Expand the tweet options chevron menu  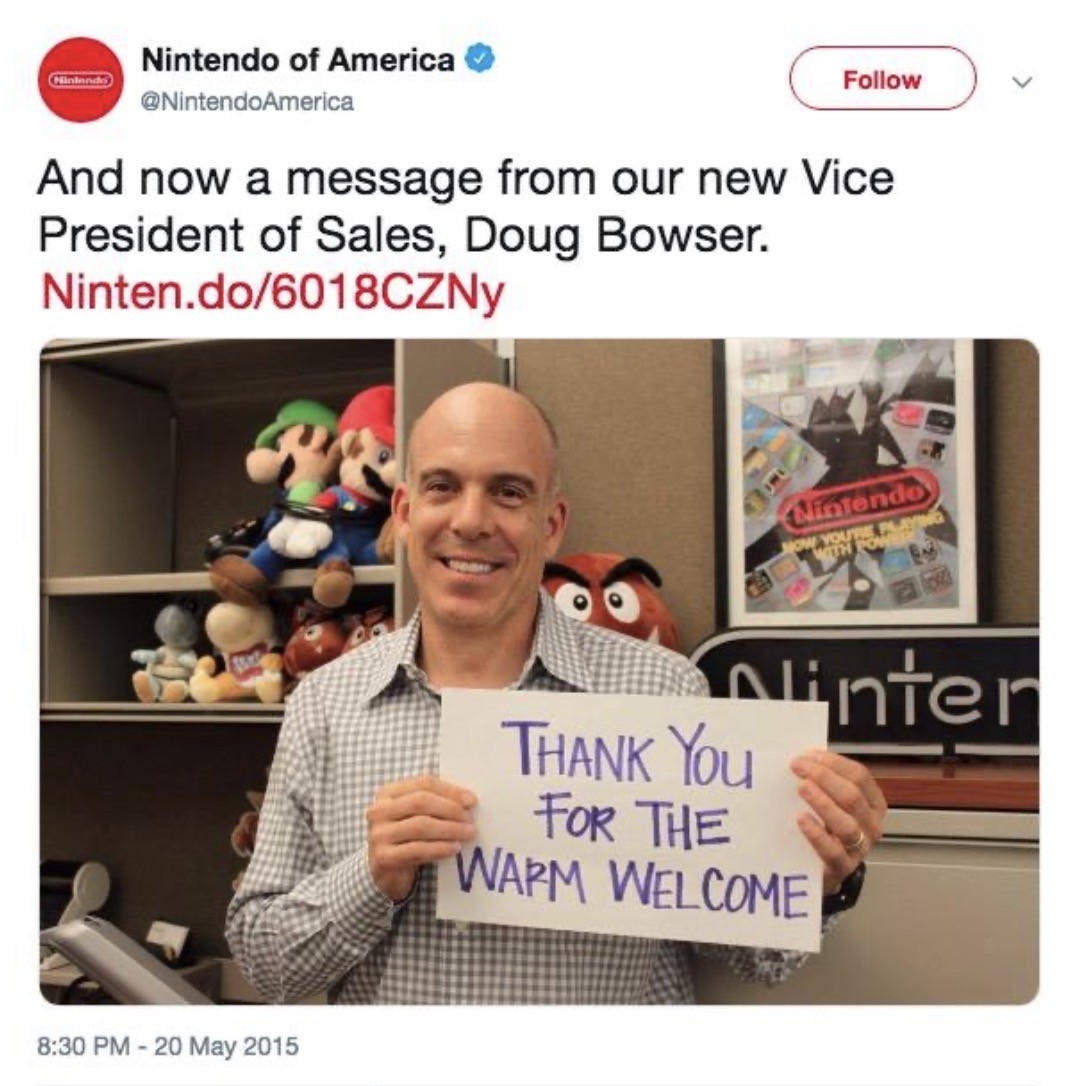pos(1022,82)
